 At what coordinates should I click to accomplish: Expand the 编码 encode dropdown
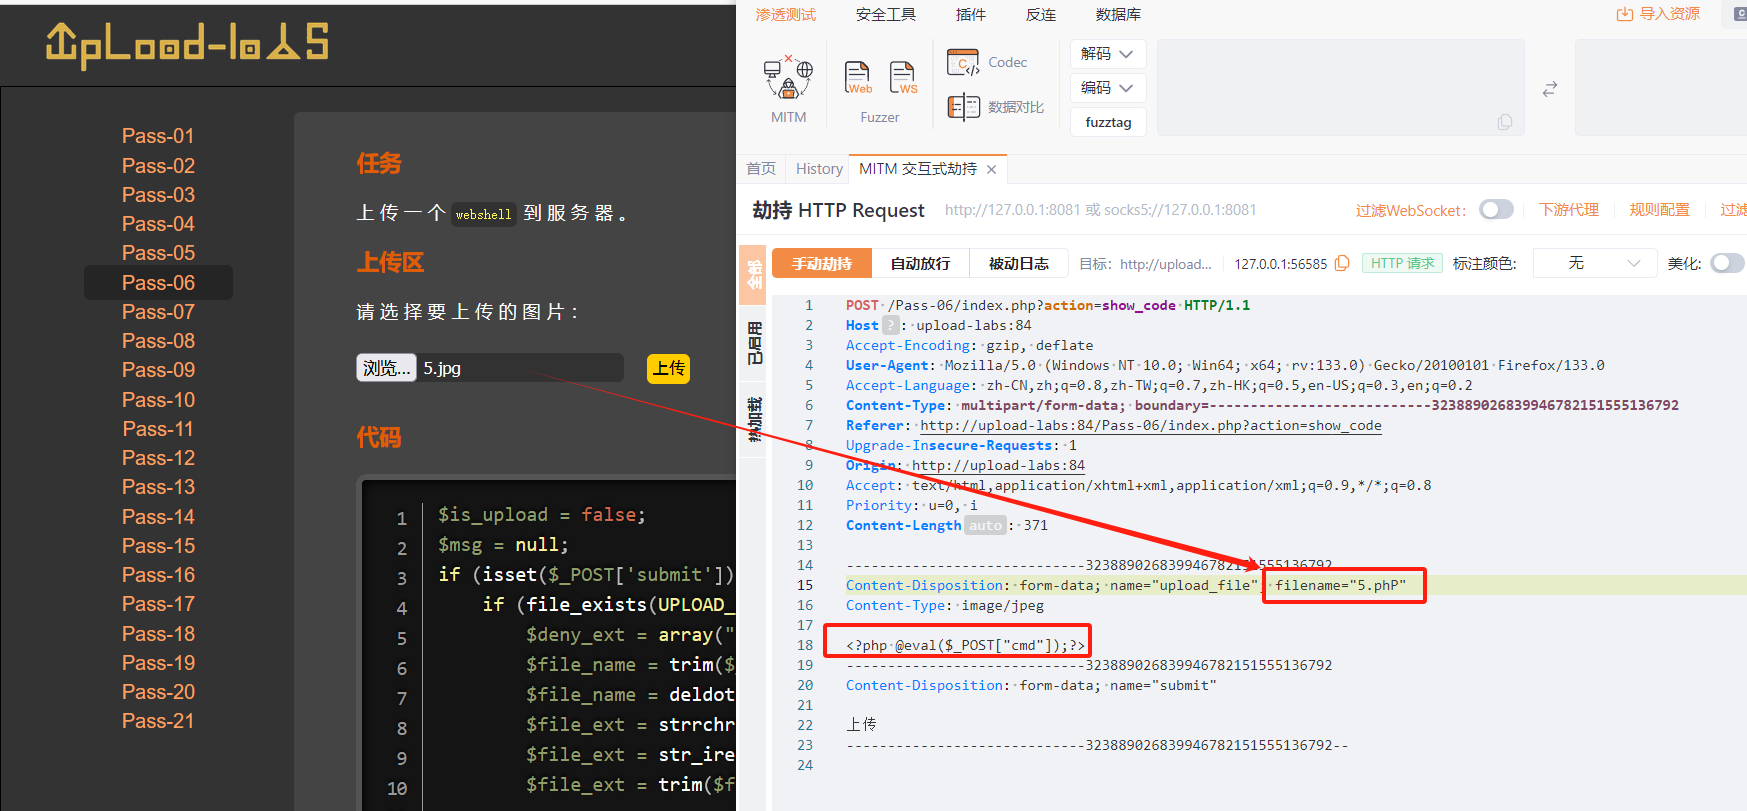[1107, 88]
